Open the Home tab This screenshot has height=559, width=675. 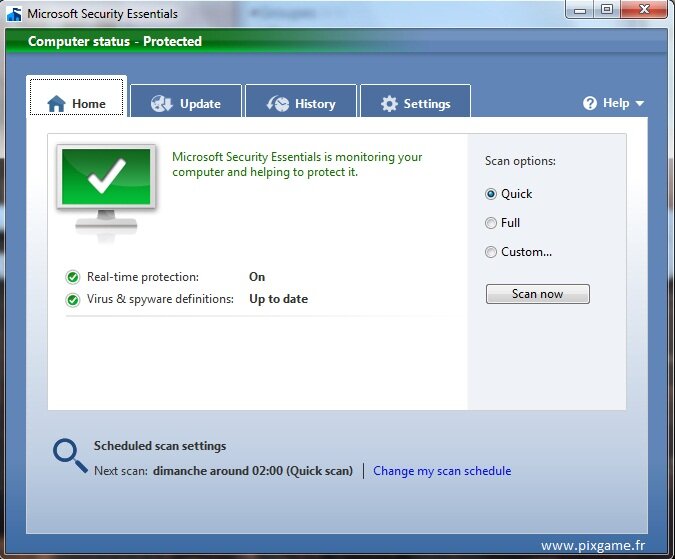[77, 97]
